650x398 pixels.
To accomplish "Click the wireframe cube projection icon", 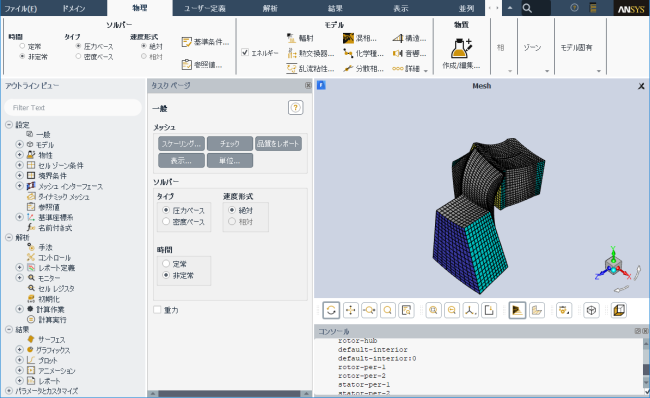I will click(x=592, y=310).
